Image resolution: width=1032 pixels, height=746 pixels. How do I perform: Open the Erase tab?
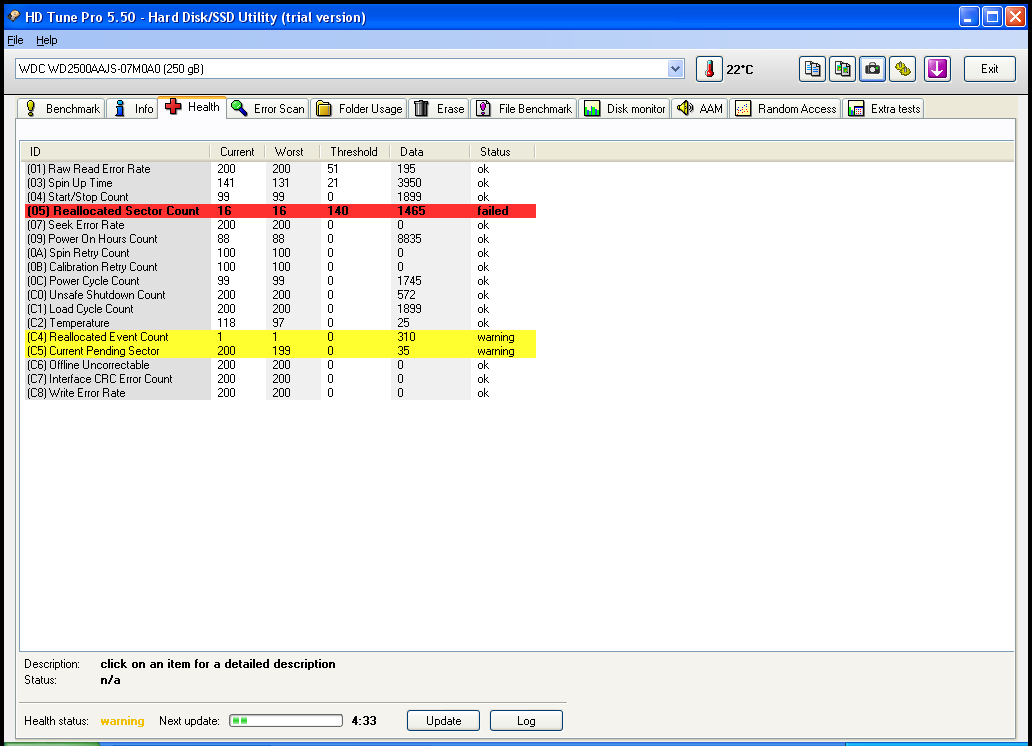[x=439, y=109]
